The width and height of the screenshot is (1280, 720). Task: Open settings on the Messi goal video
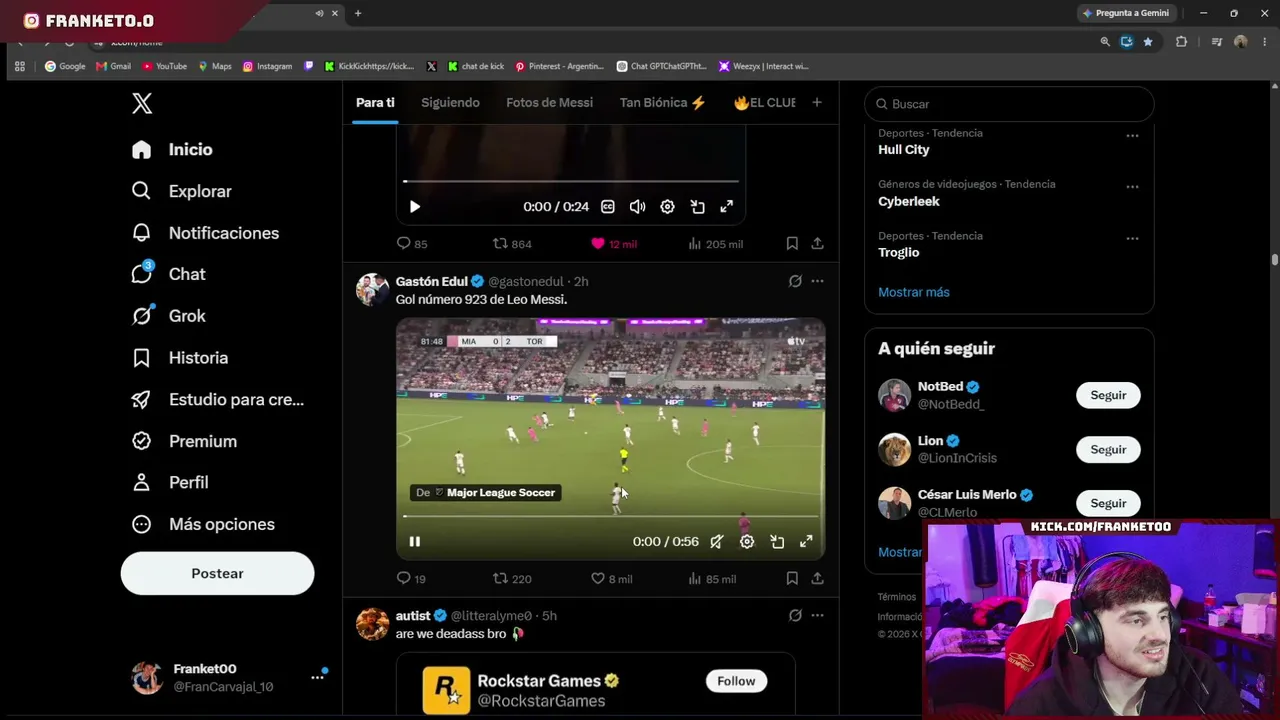pos(747,541)
